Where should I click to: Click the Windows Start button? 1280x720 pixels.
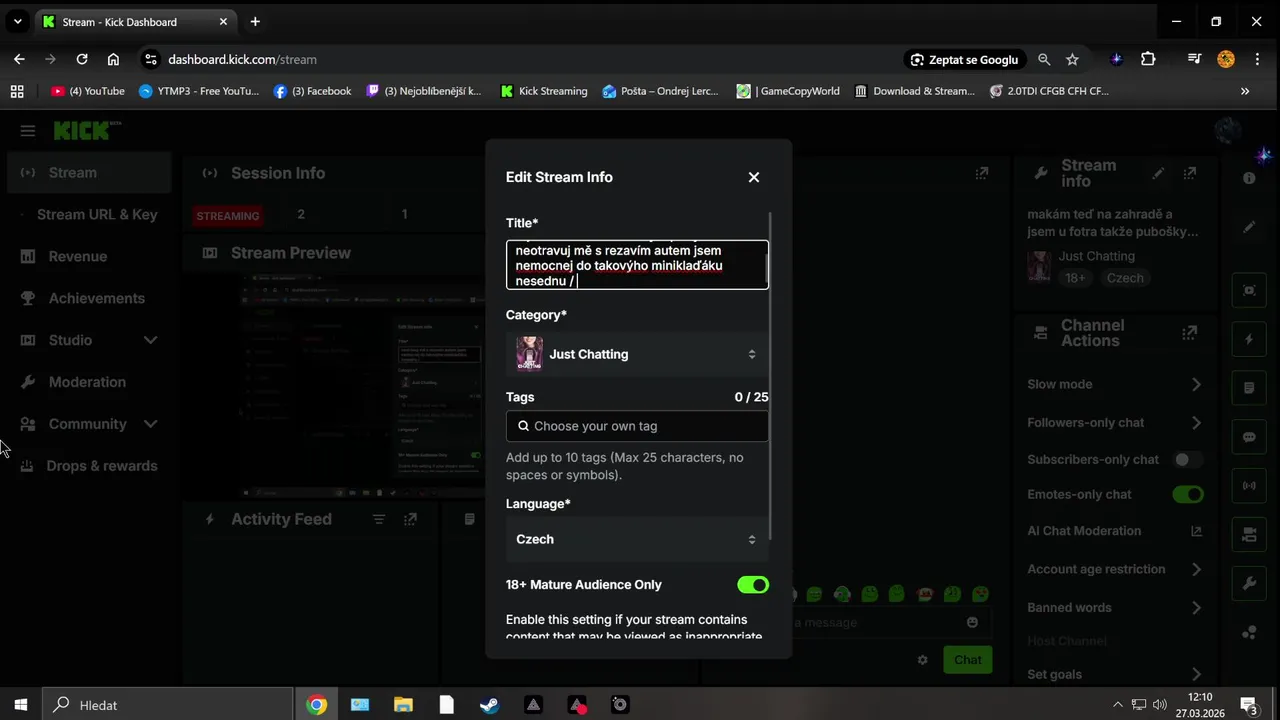21,705
